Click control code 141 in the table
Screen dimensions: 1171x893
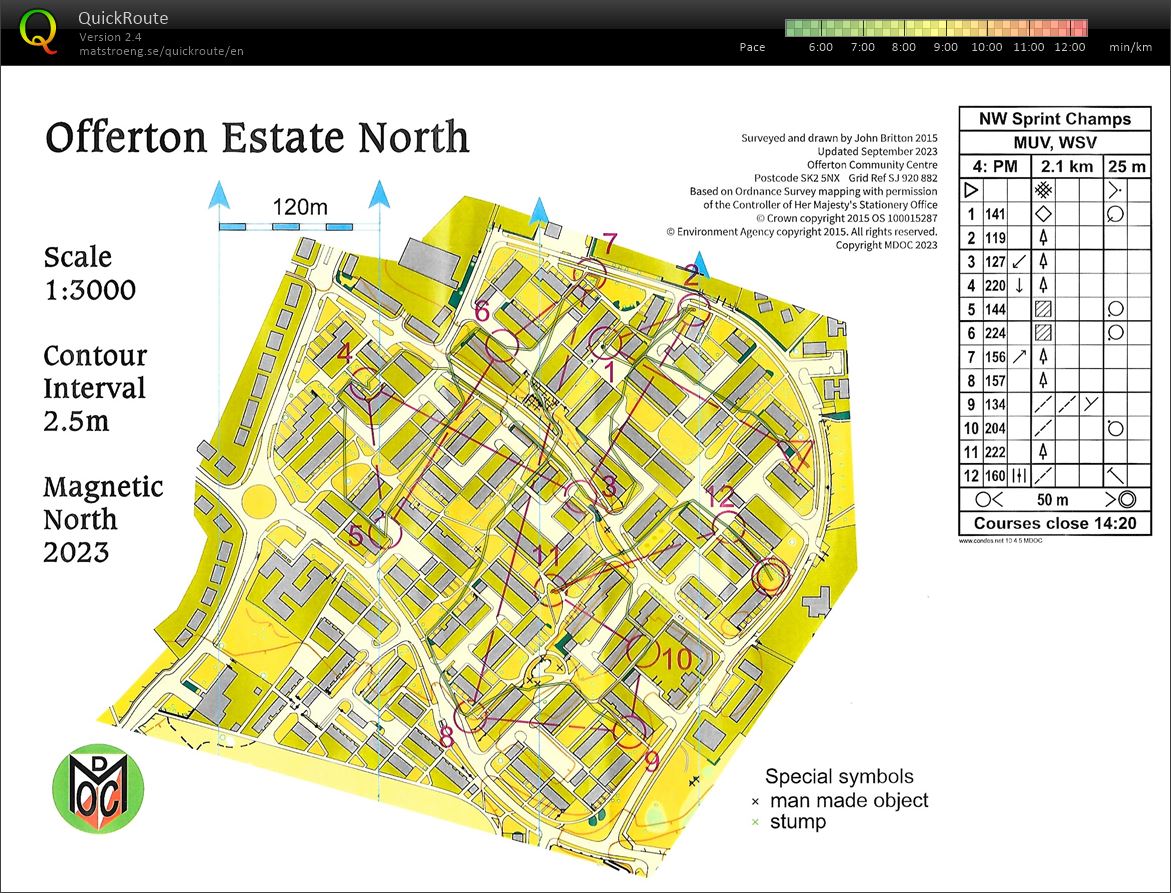995,214
